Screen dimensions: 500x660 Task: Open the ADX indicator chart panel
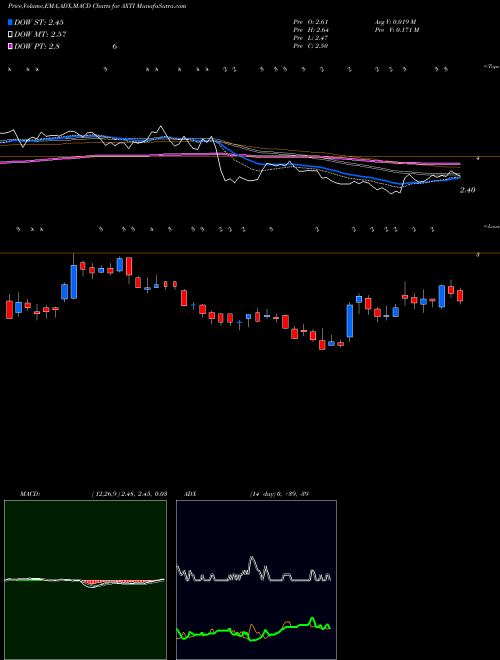click(256, 580)
